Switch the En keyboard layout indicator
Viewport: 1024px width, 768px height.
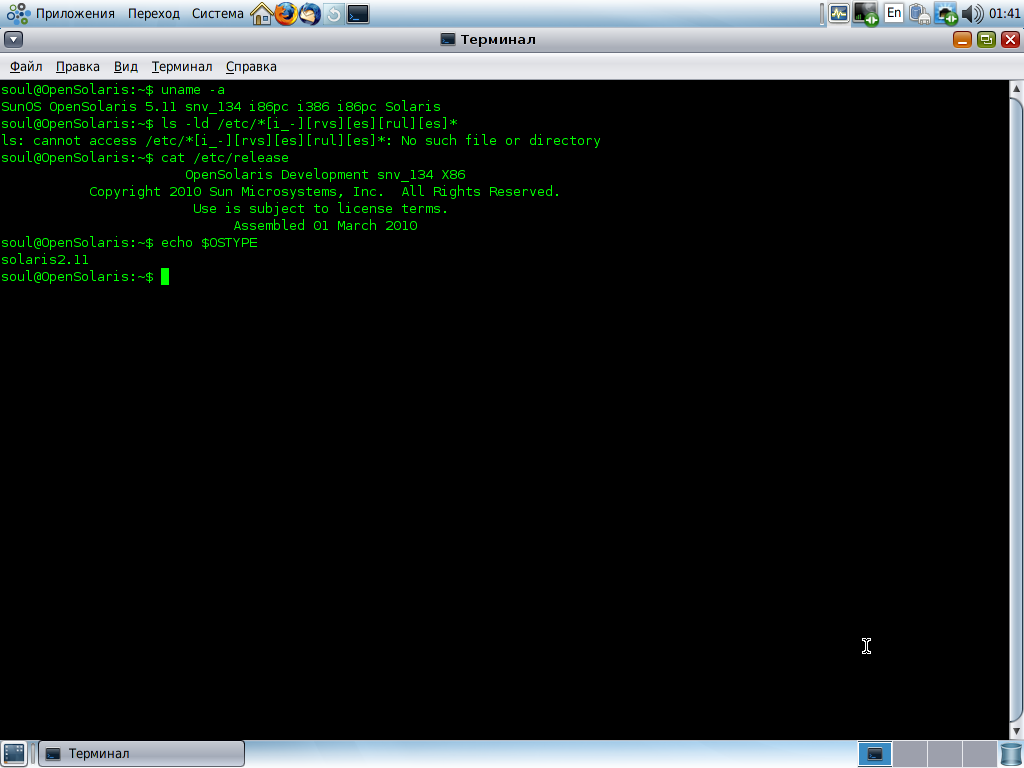894,13
